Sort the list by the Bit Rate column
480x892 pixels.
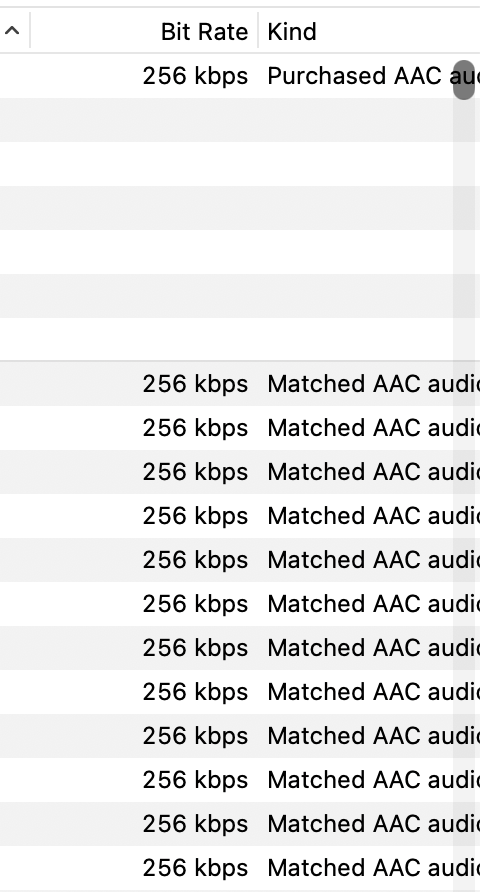coord(204,31)
